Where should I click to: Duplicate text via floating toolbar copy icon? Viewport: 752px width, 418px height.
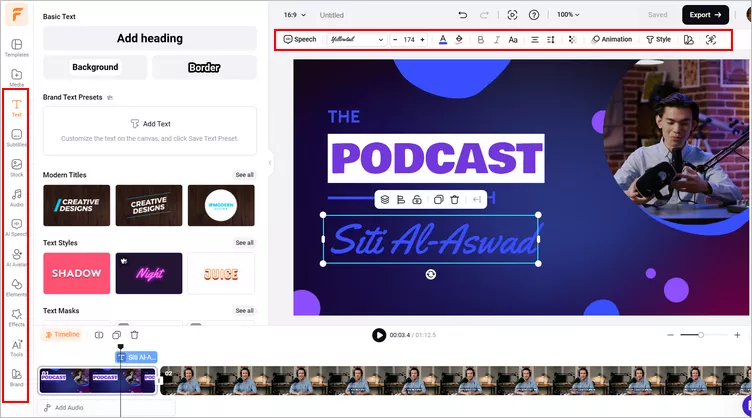(x=438, y=199)
